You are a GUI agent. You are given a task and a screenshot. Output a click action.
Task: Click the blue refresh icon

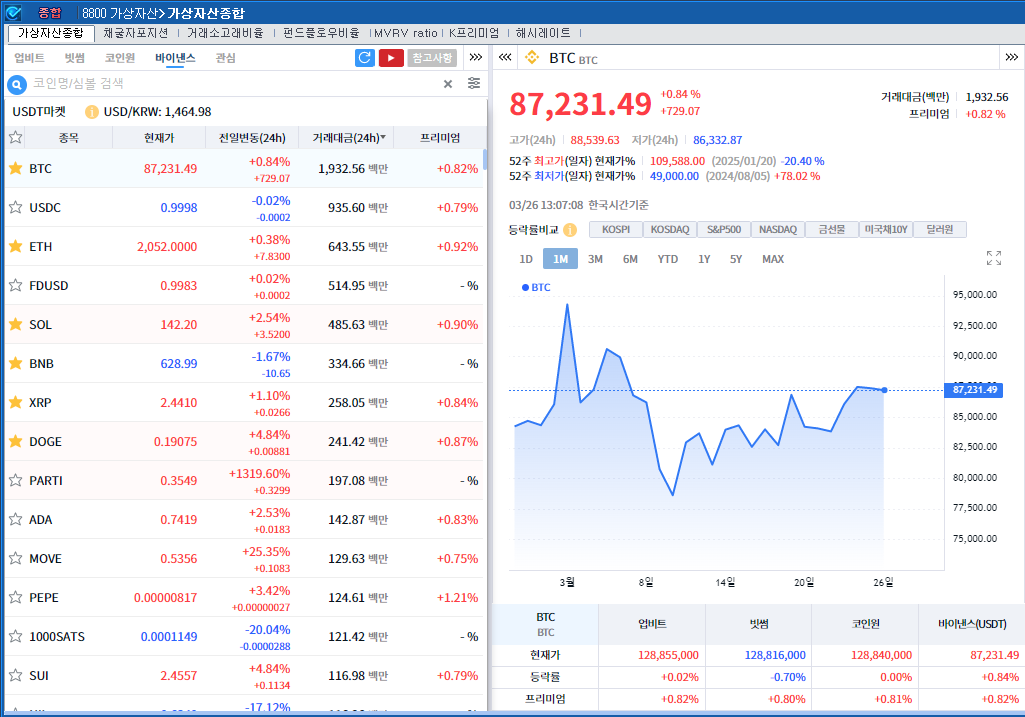(365, 58)
